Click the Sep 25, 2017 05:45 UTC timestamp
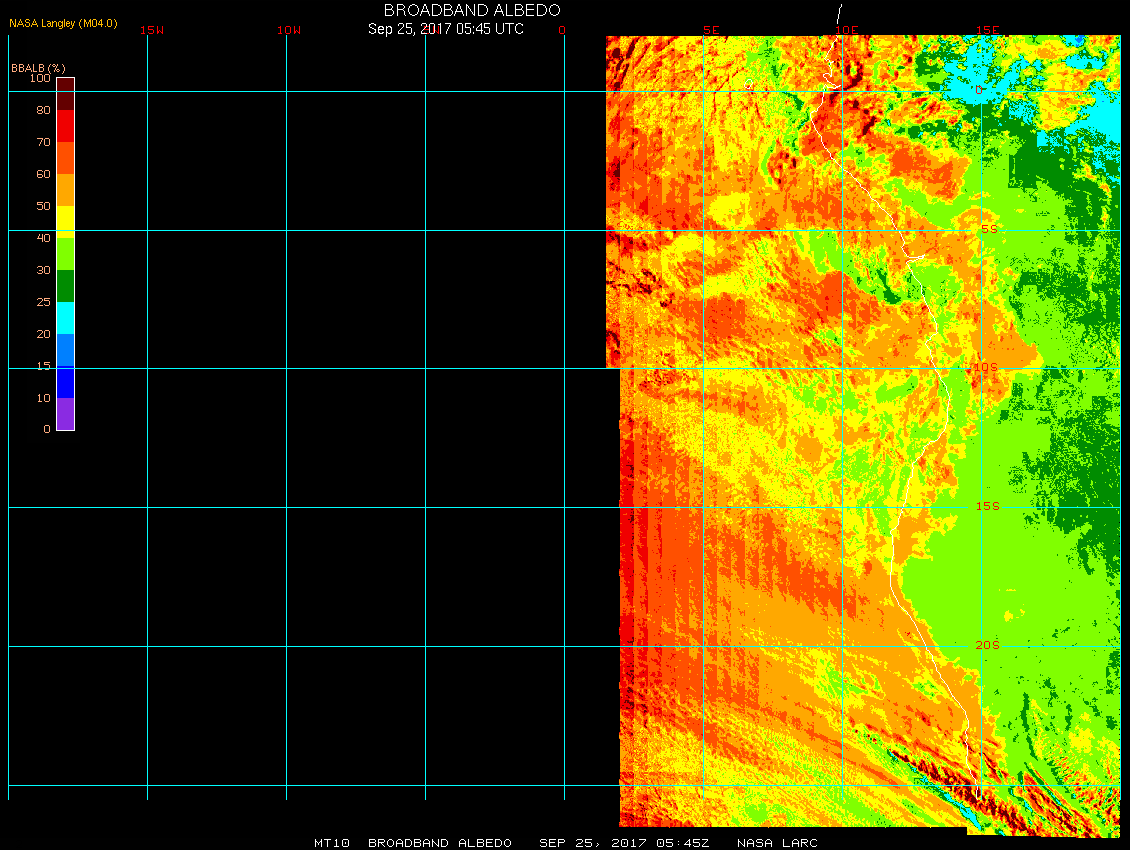This screenshot has width=1130, height=850. click(446, 29)
